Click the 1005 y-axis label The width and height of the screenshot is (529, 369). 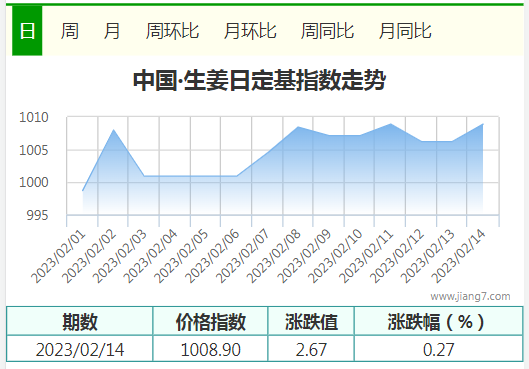coord(34,150)
